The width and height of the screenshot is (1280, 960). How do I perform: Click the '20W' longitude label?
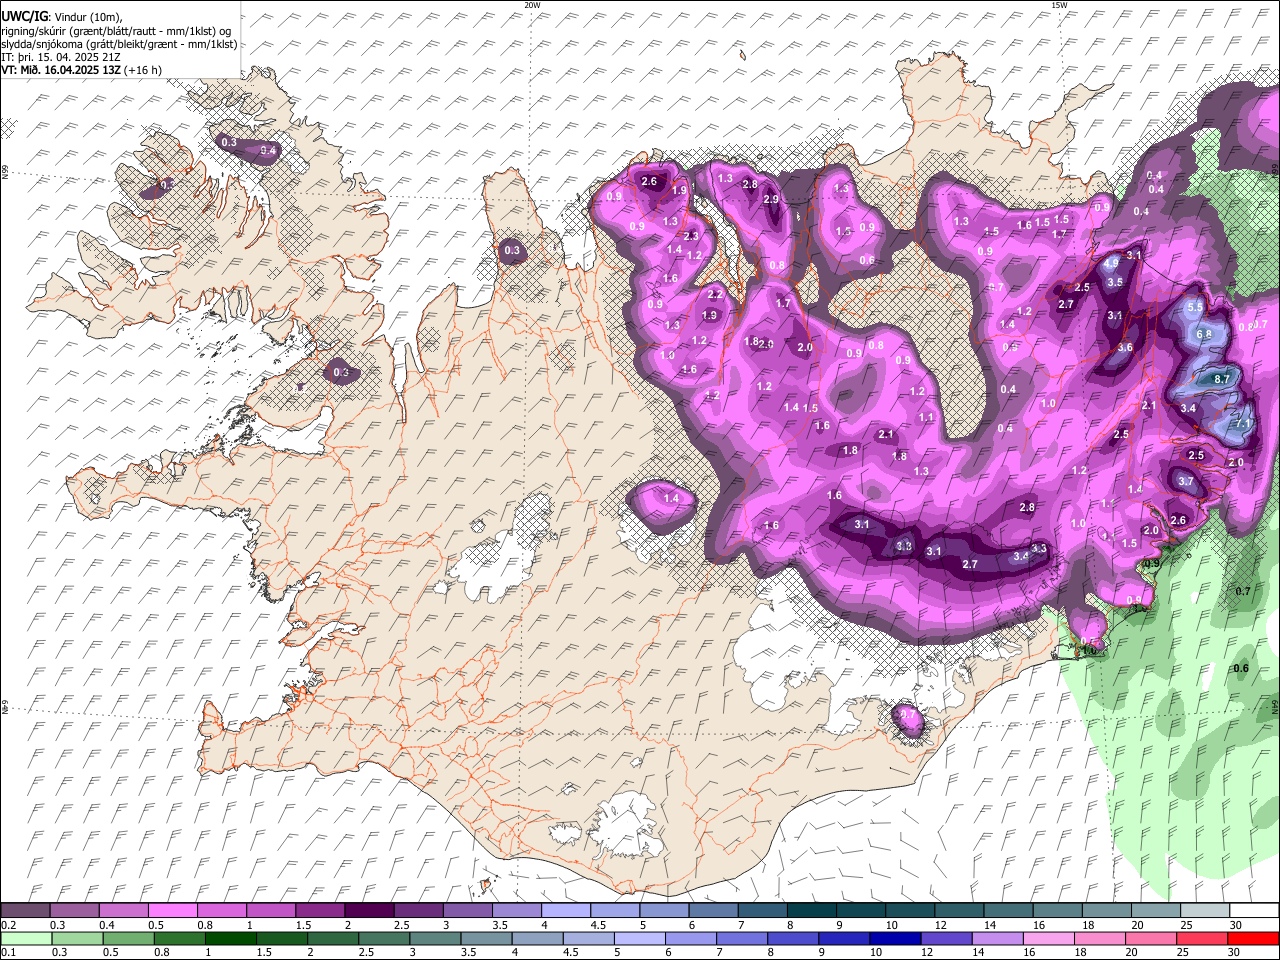[532, 5]
